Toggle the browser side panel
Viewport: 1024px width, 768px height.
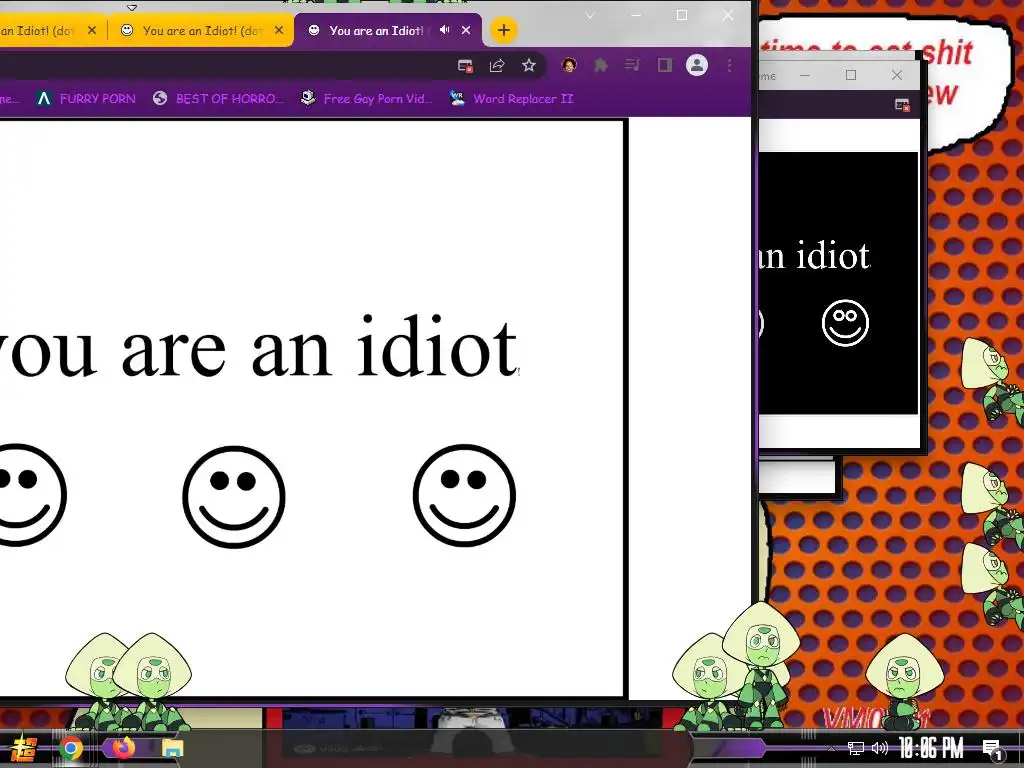[665, 65]
